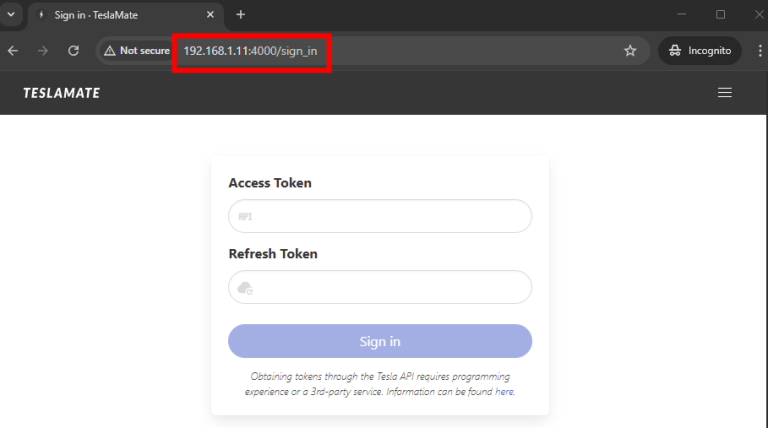Maximize the browser window

(720, 15)
